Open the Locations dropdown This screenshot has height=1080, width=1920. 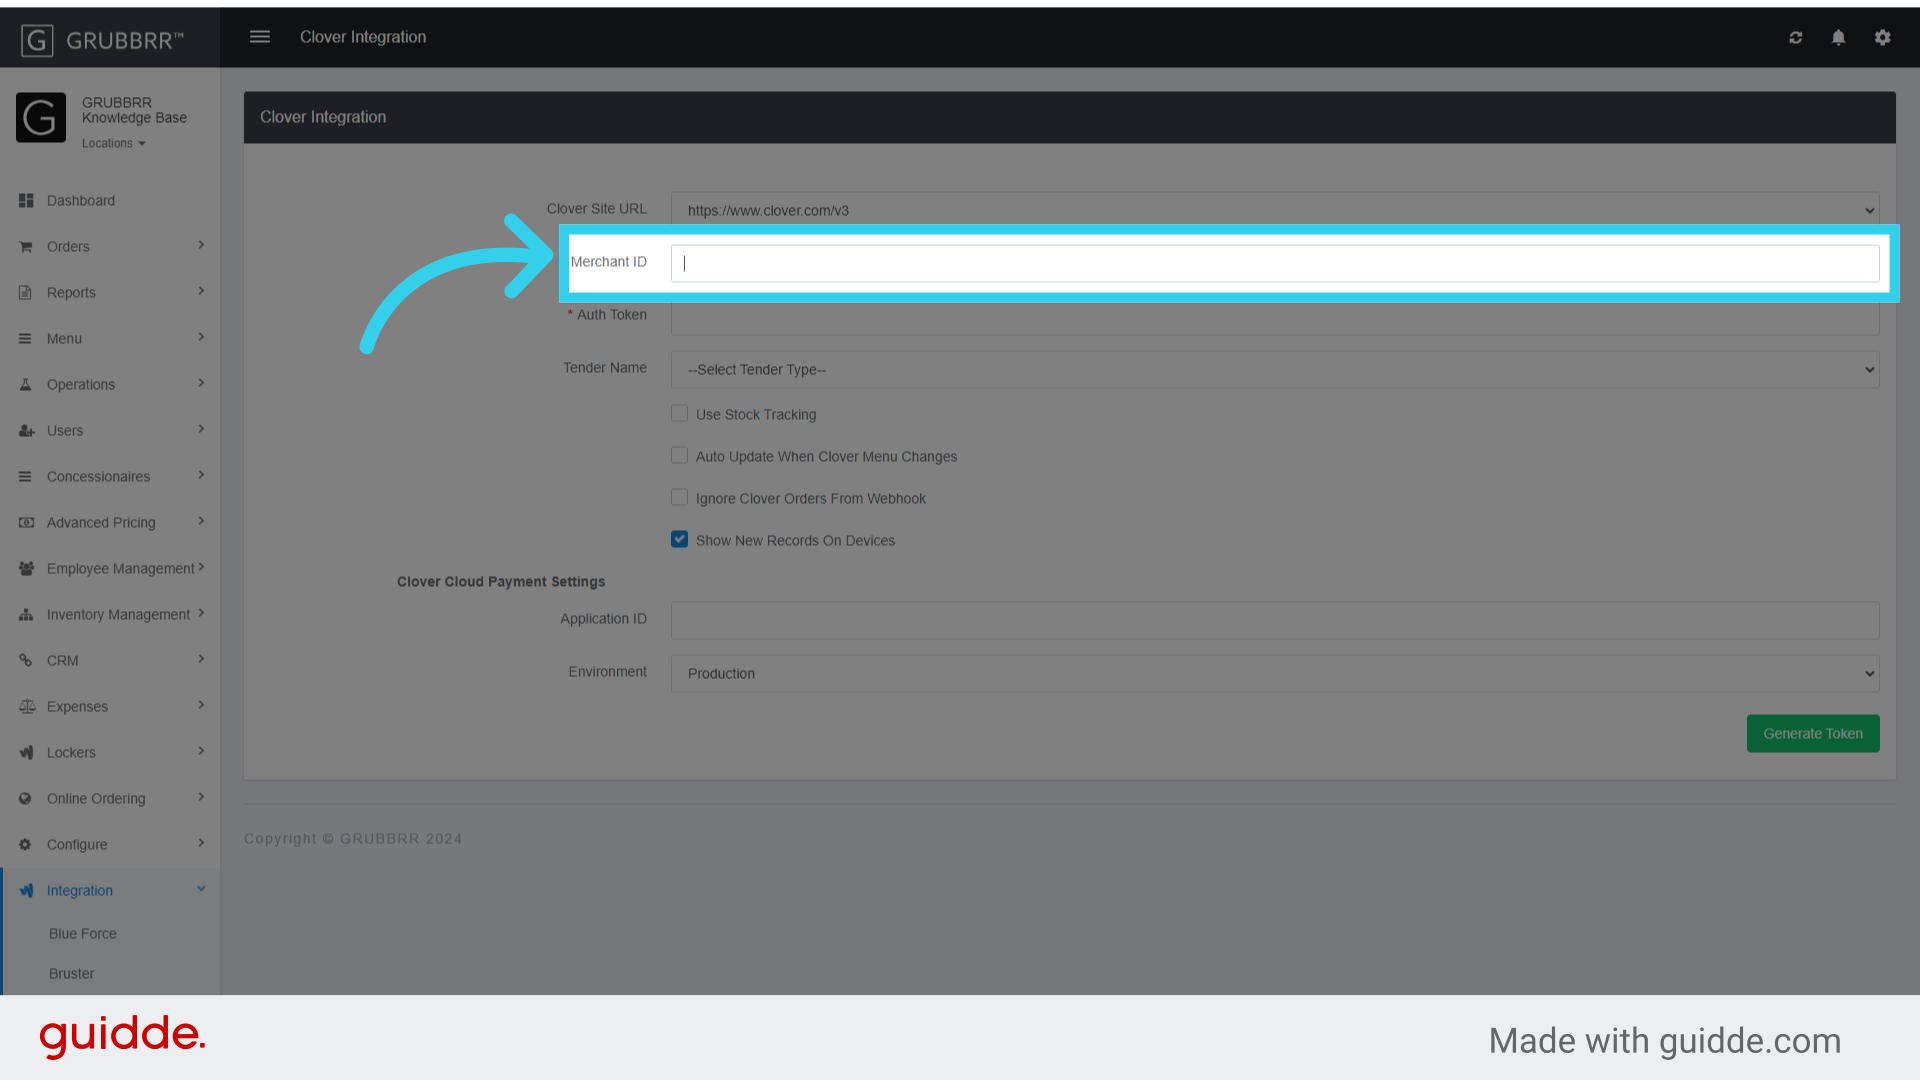pyautogui.click(x=114, y=144)
